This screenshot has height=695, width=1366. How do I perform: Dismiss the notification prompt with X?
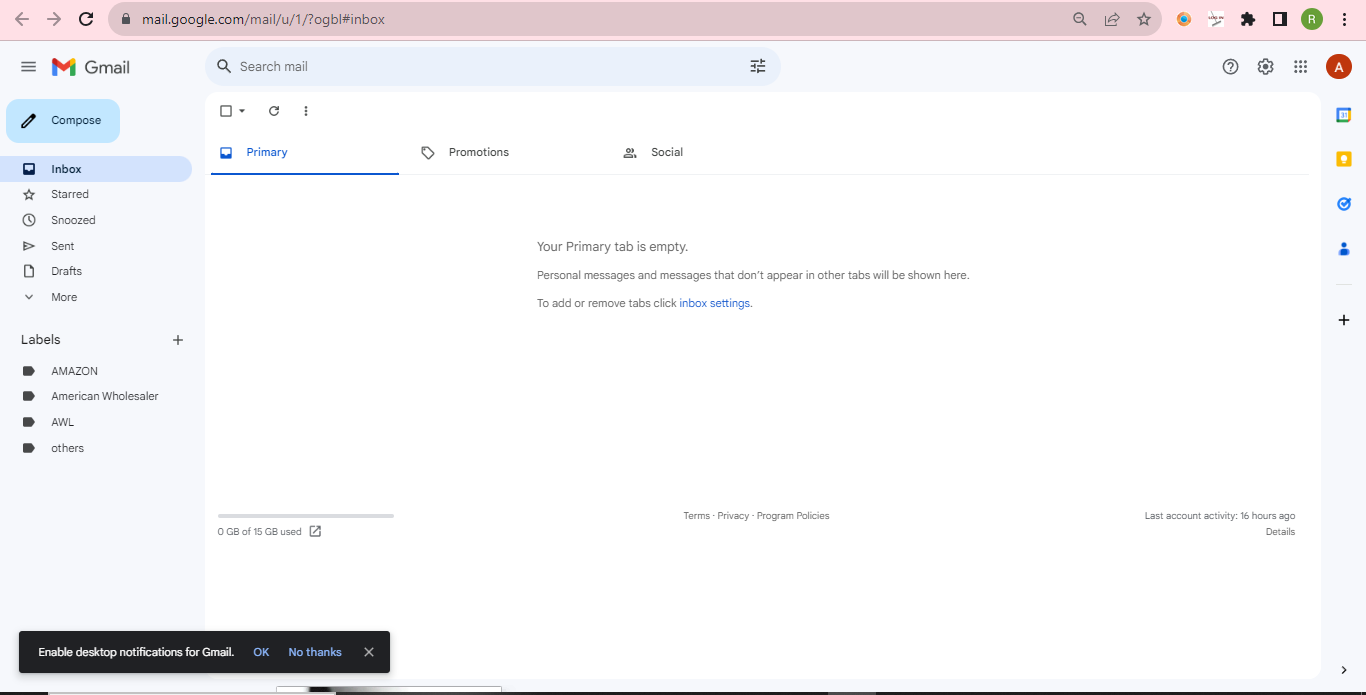[369, 652]
